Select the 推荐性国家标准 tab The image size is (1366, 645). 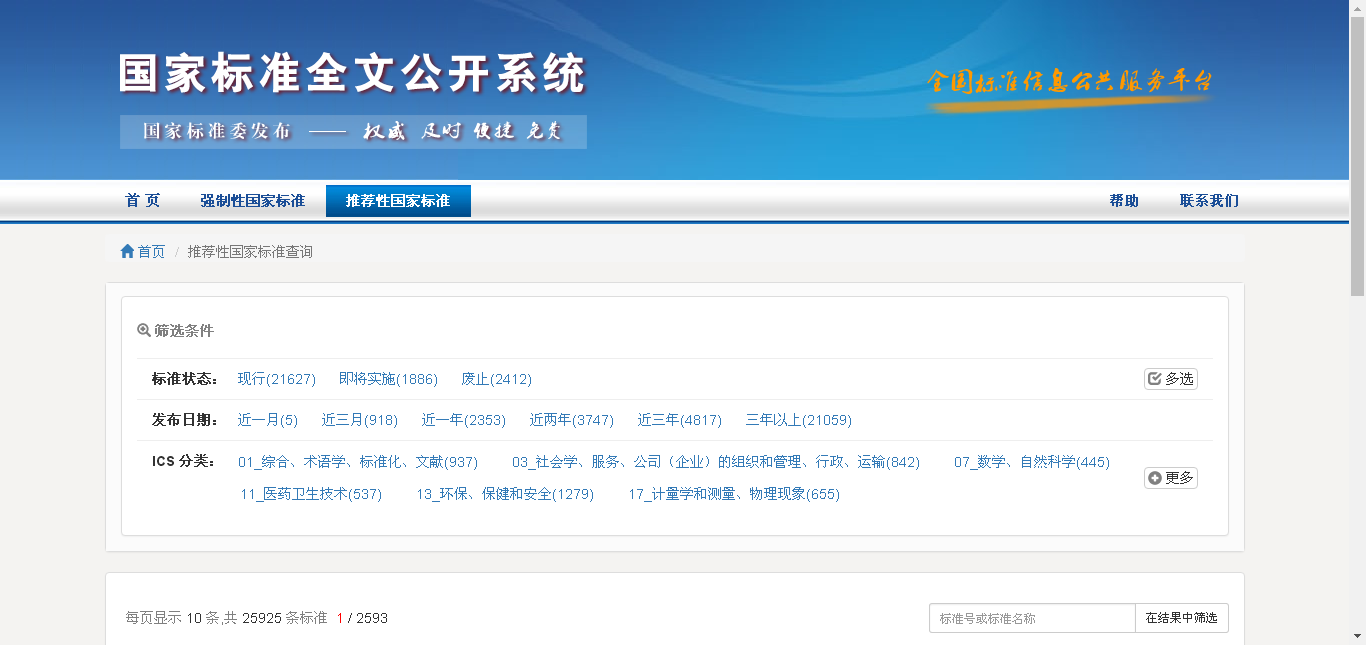pyautogui.click(x=398, y=200)
